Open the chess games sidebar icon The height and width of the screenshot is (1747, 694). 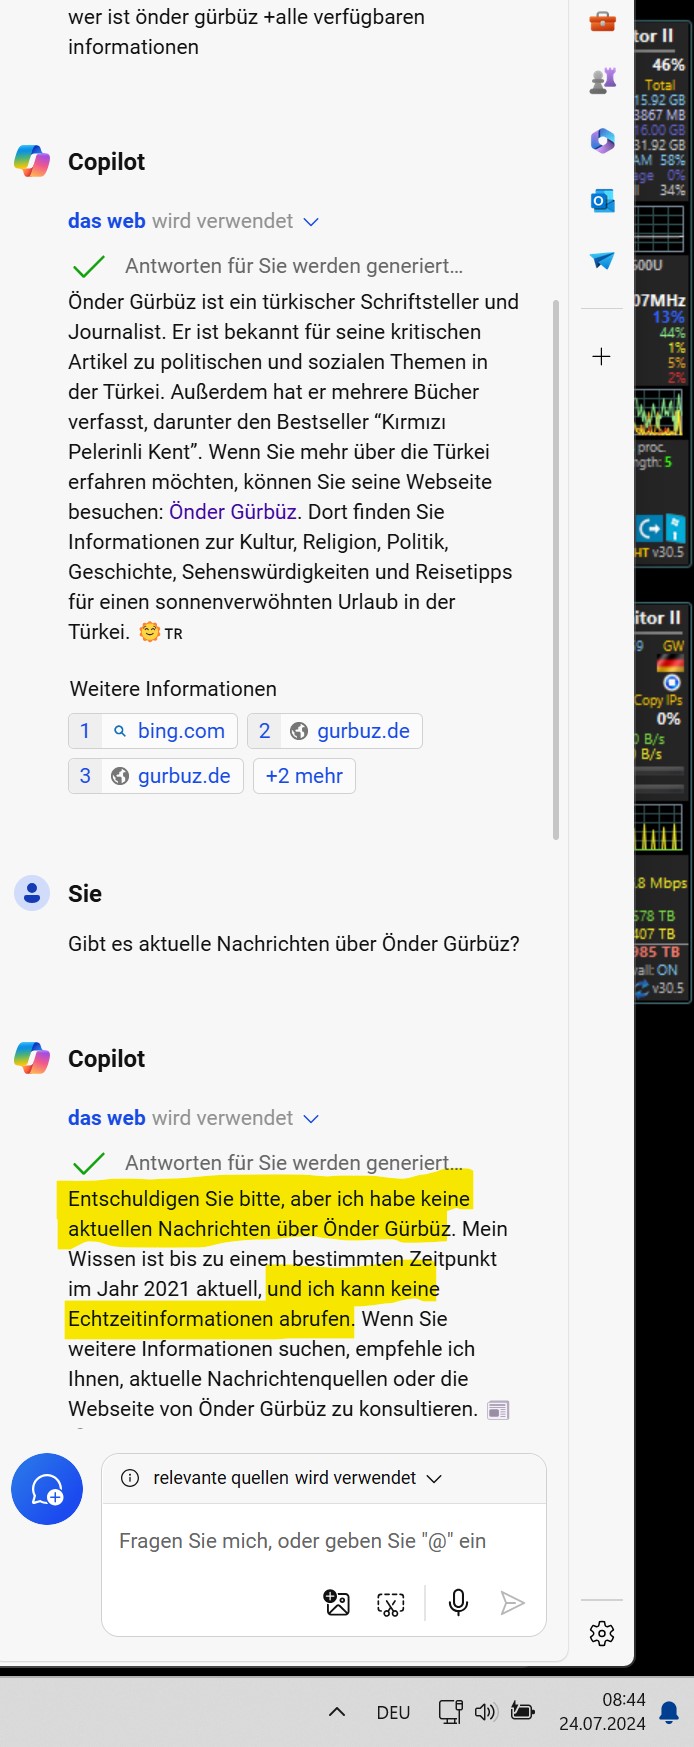[602, 81]
